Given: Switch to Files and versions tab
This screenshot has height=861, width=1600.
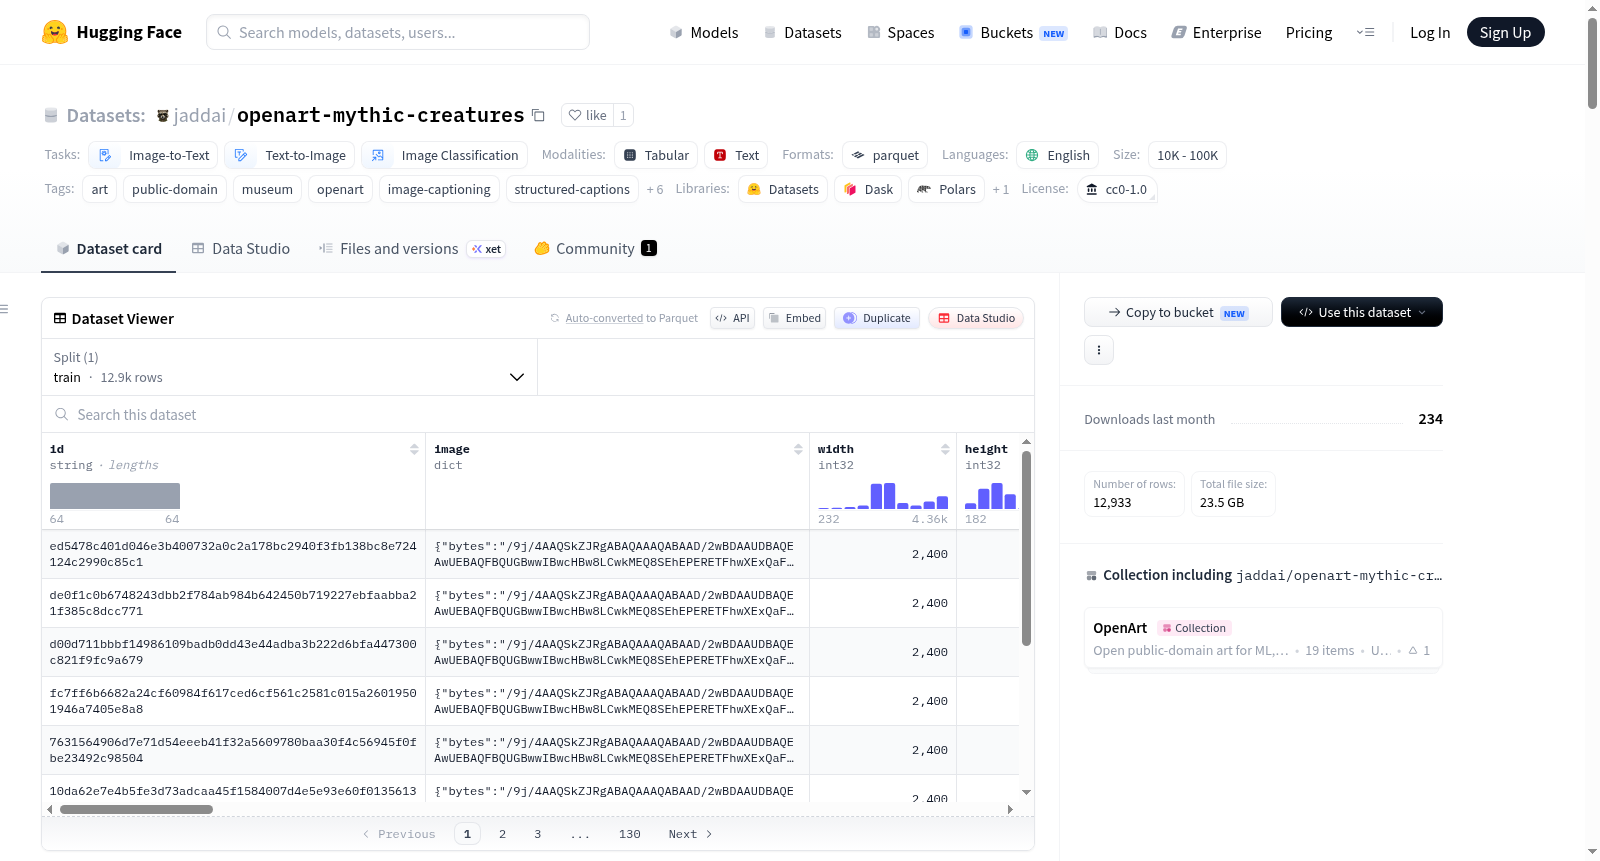Looking at the screenshot, I should click(412, 249).
